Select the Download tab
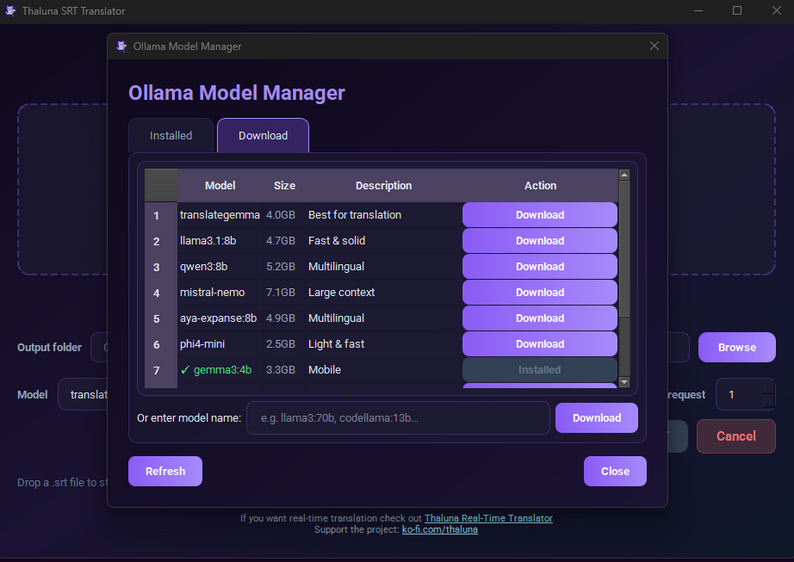This screenshot has width=794, height=562. 263,135
